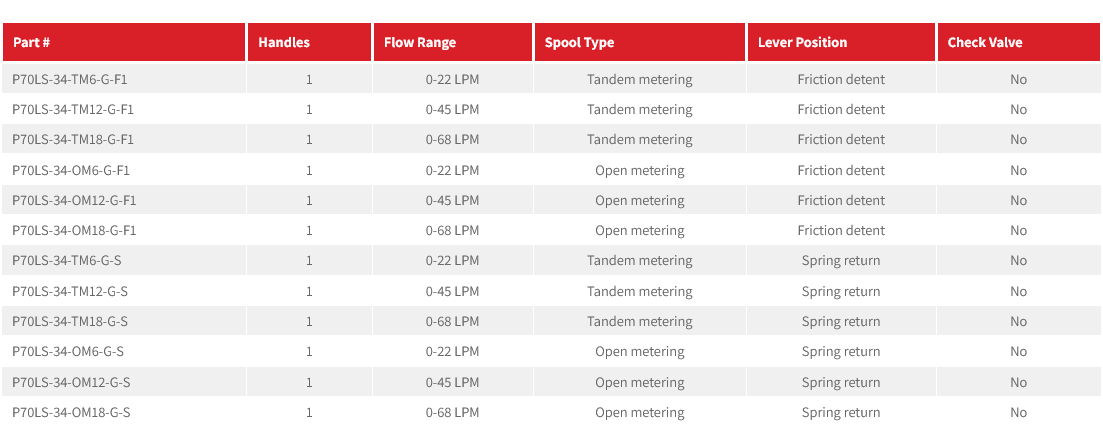Click 0-68 LPM in the P70LS-34-OM18-G-S row
The image size is (1103, 437).
click(452, 412)
